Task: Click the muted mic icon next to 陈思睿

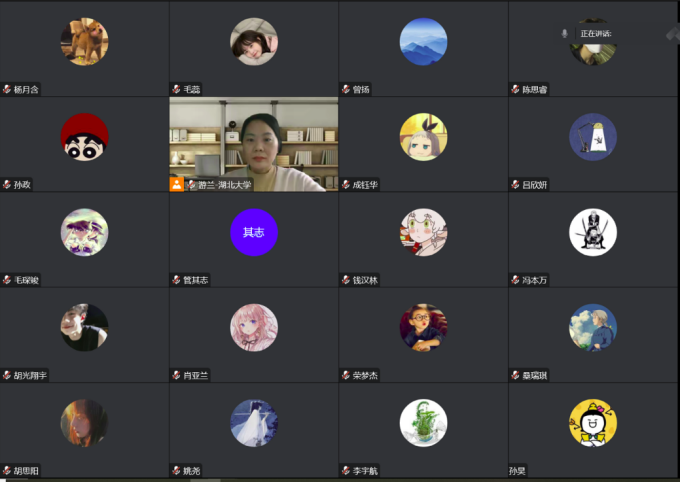Action: [516, 89]
